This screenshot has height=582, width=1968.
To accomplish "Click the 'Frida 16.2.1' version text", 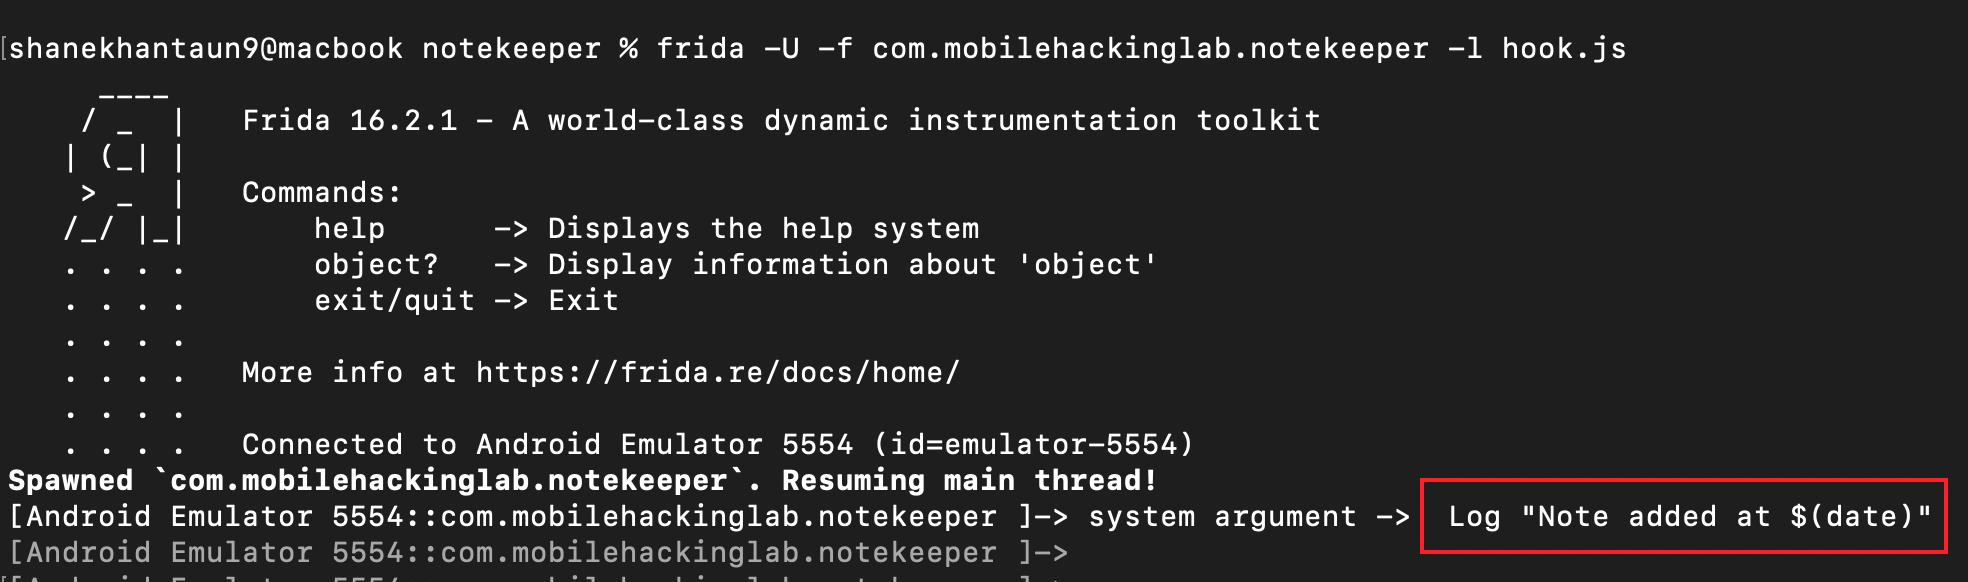I will [349, 121].
